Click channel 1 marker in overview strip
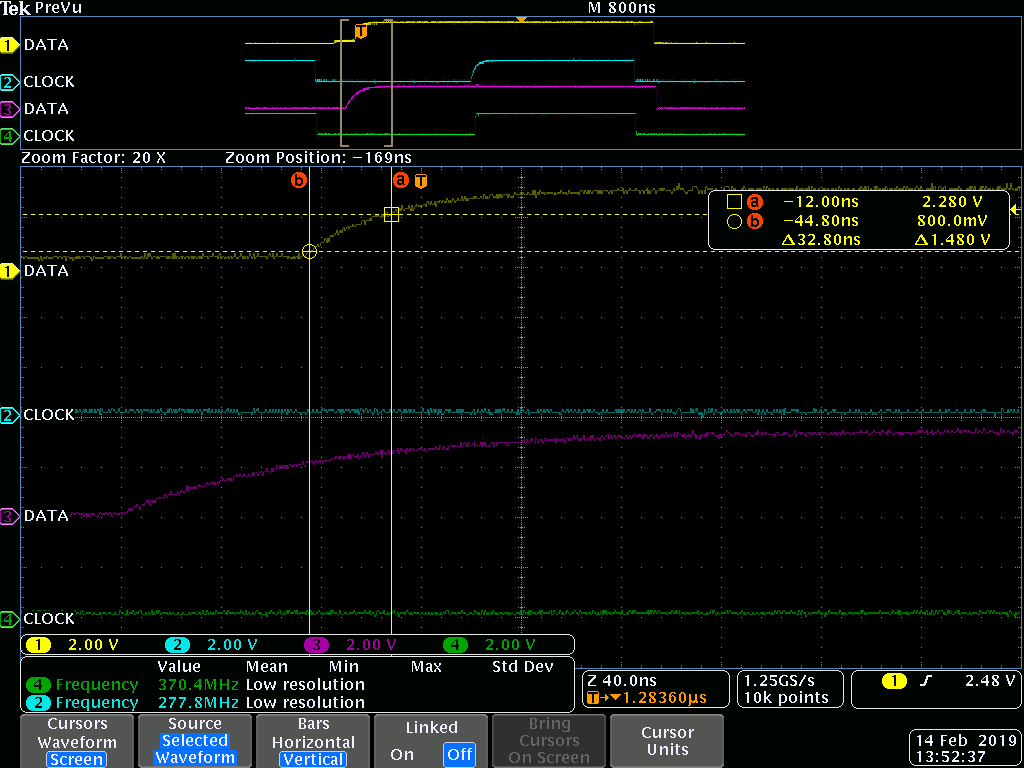 10,46
